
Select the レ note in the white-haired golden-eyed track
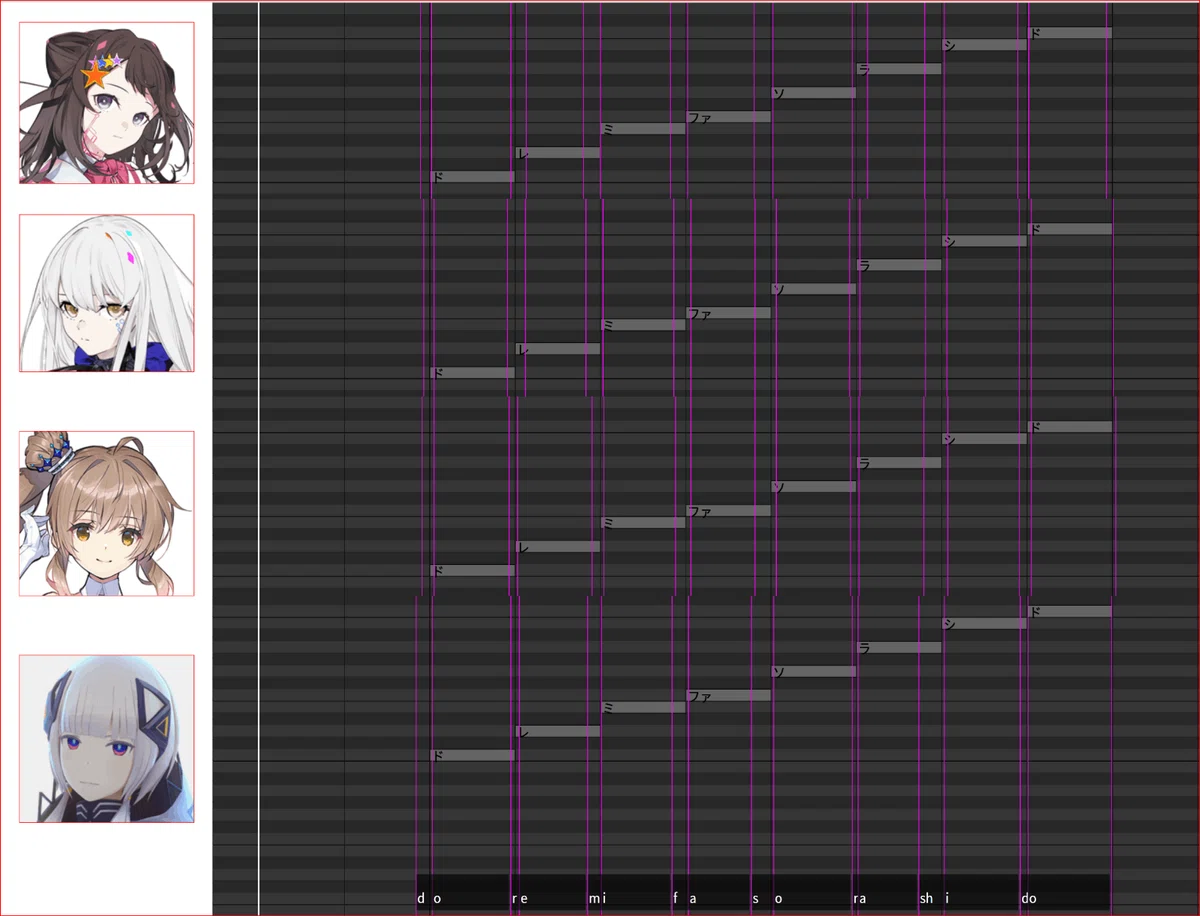coord(557,349)
